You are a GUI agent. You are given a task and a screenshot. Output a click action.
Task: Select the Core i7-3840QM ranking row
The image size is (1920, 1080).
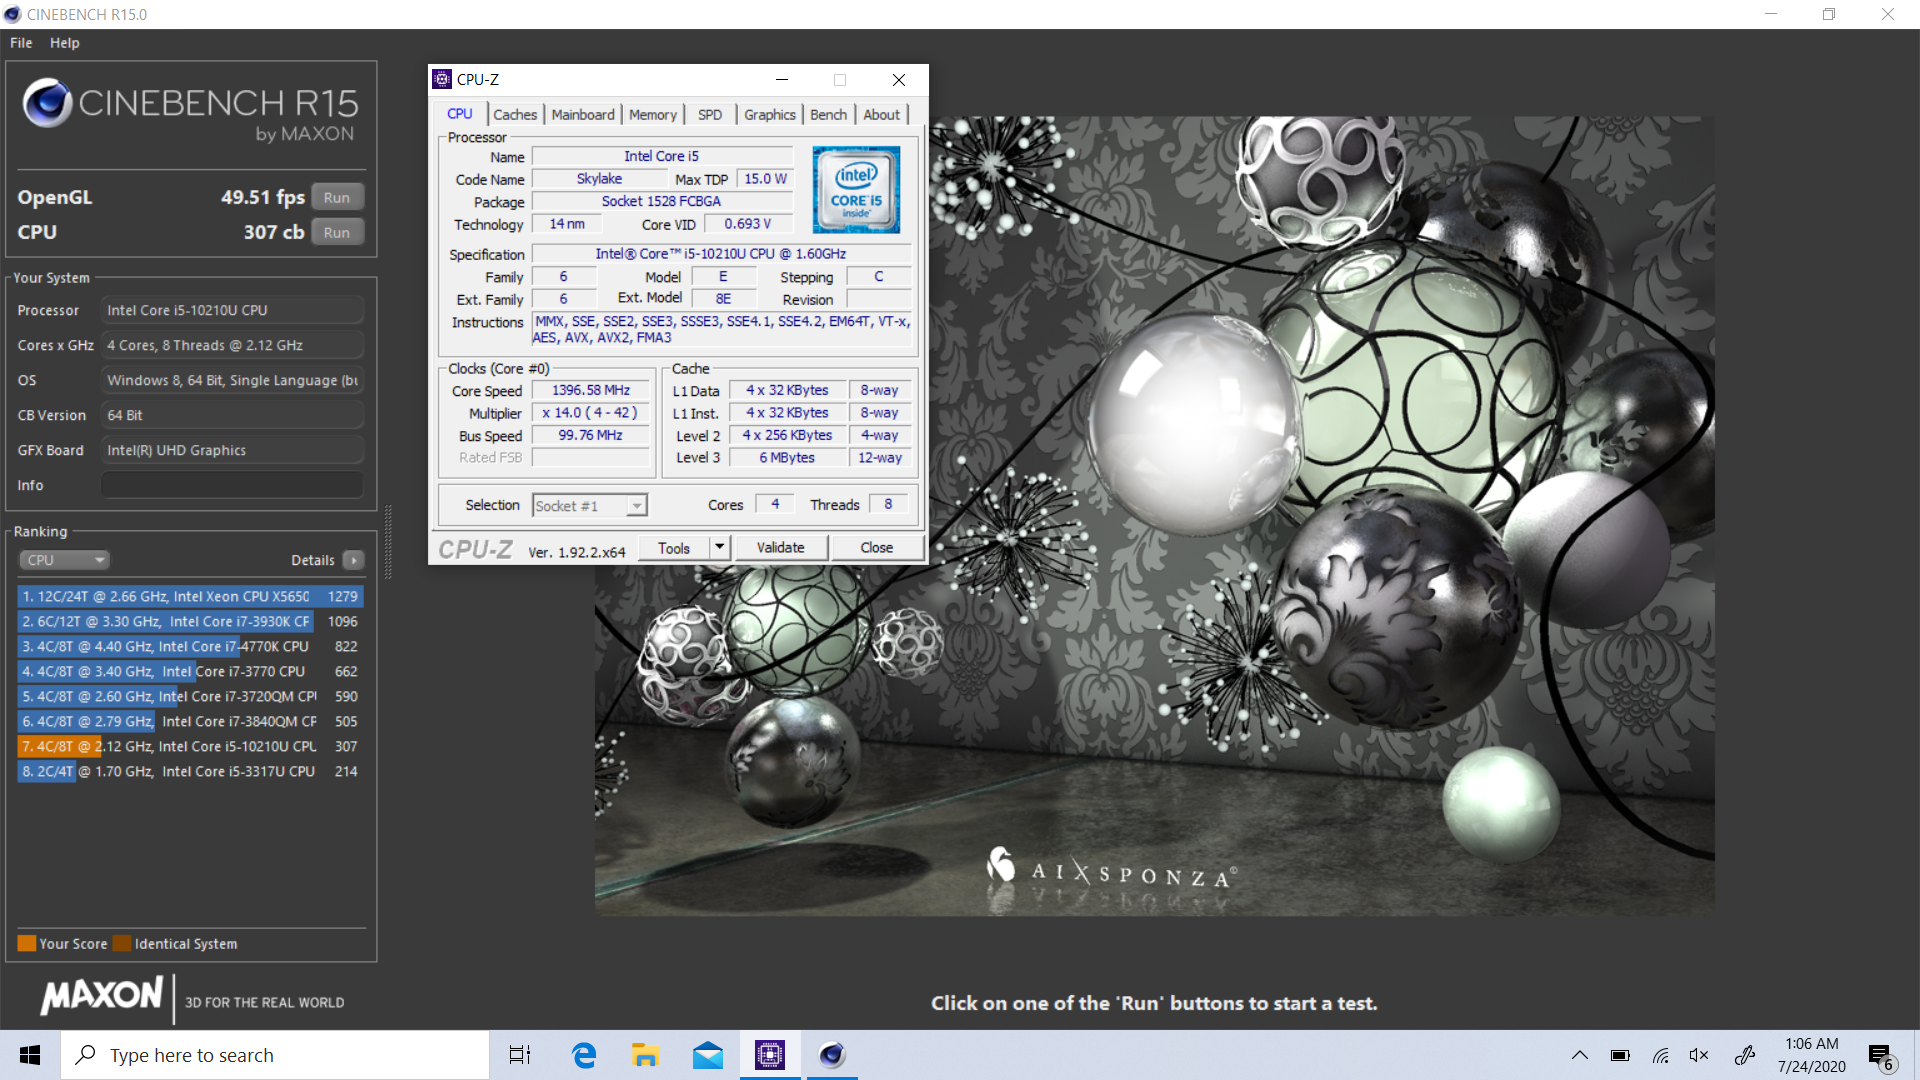click(x=190, y=721)
